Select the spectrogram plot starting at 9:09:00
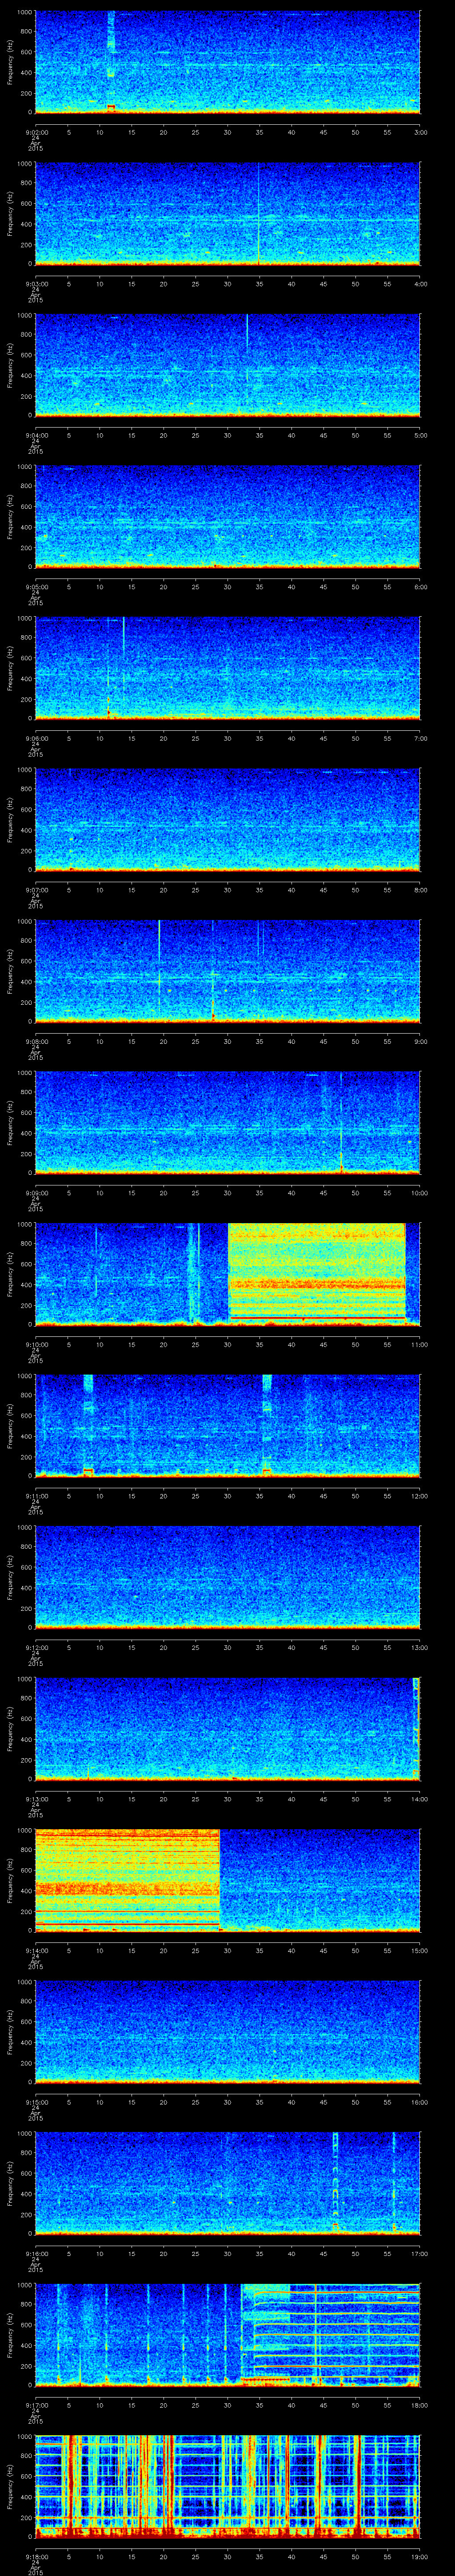 pyautogui.click(x=228, y=1122)
